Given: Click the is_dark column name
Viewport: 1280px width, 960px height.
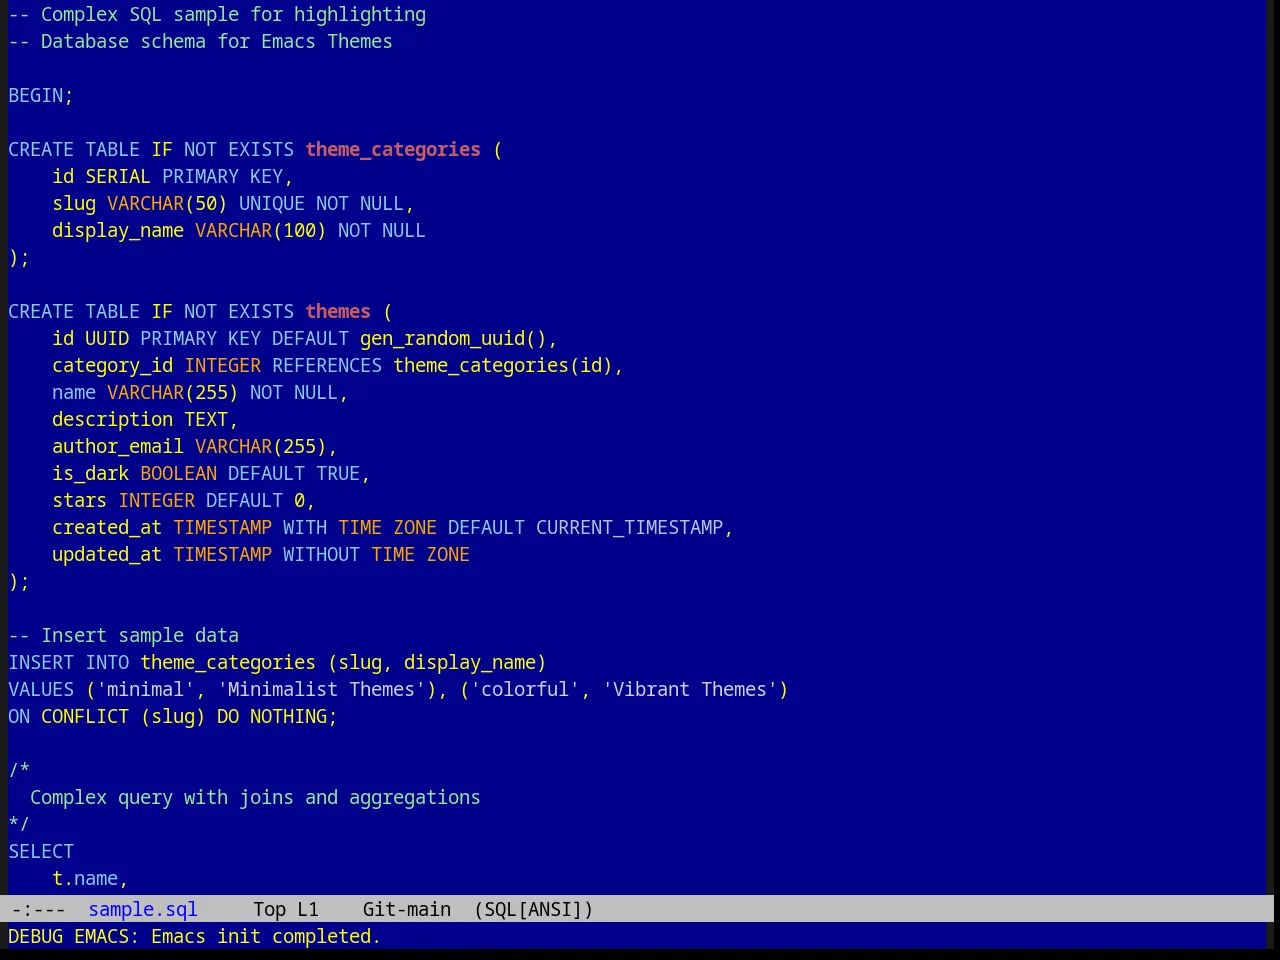Looking at the screenshot, I should (91, 473).
